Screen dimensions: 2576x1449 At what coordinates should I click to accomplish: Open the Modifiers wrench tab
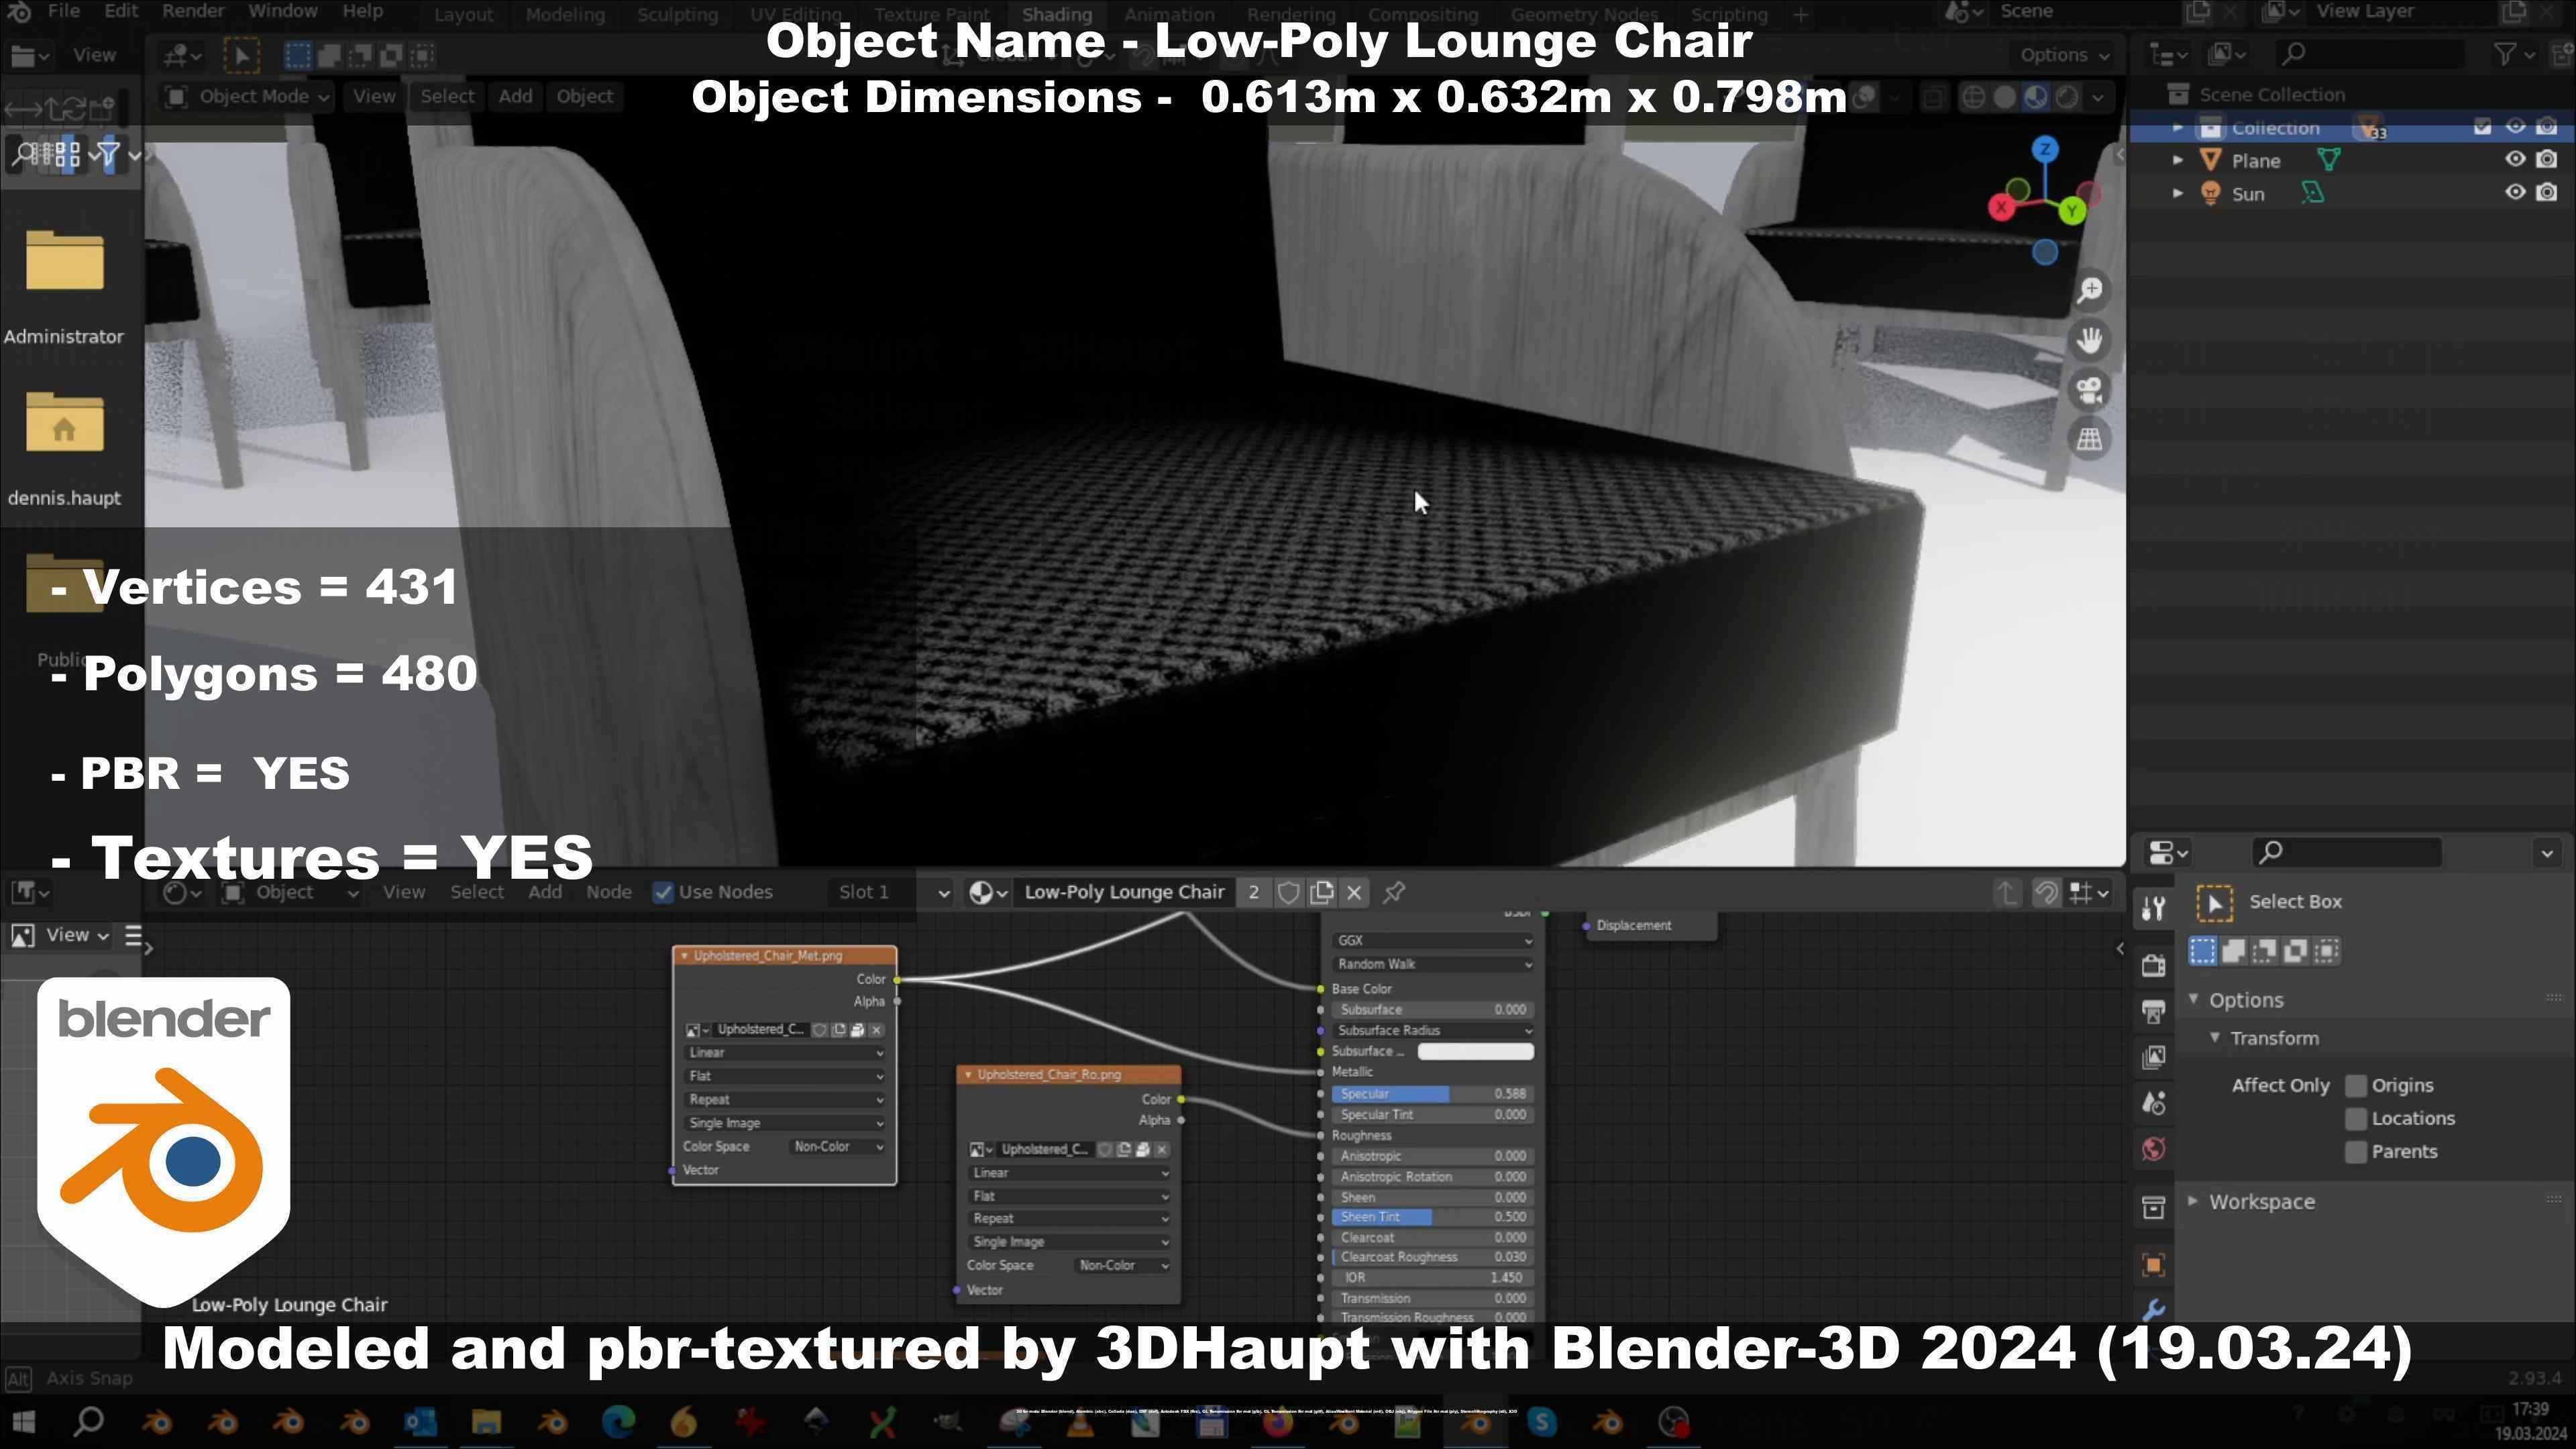pyautogui.click(x=2154, y=1309)
